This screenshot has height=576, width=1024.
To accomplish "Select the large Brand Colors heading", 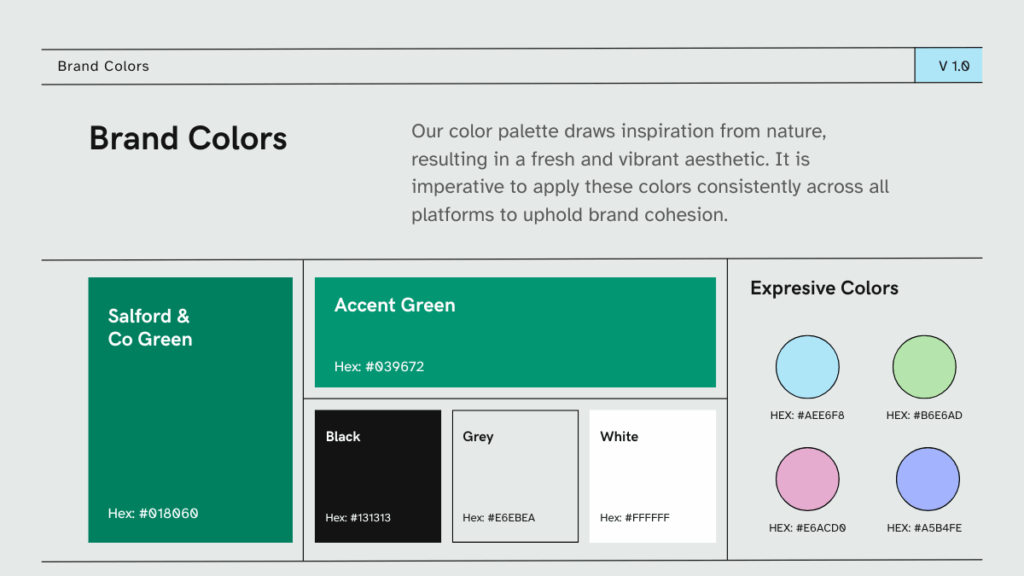I will click(x=188, y=138).
